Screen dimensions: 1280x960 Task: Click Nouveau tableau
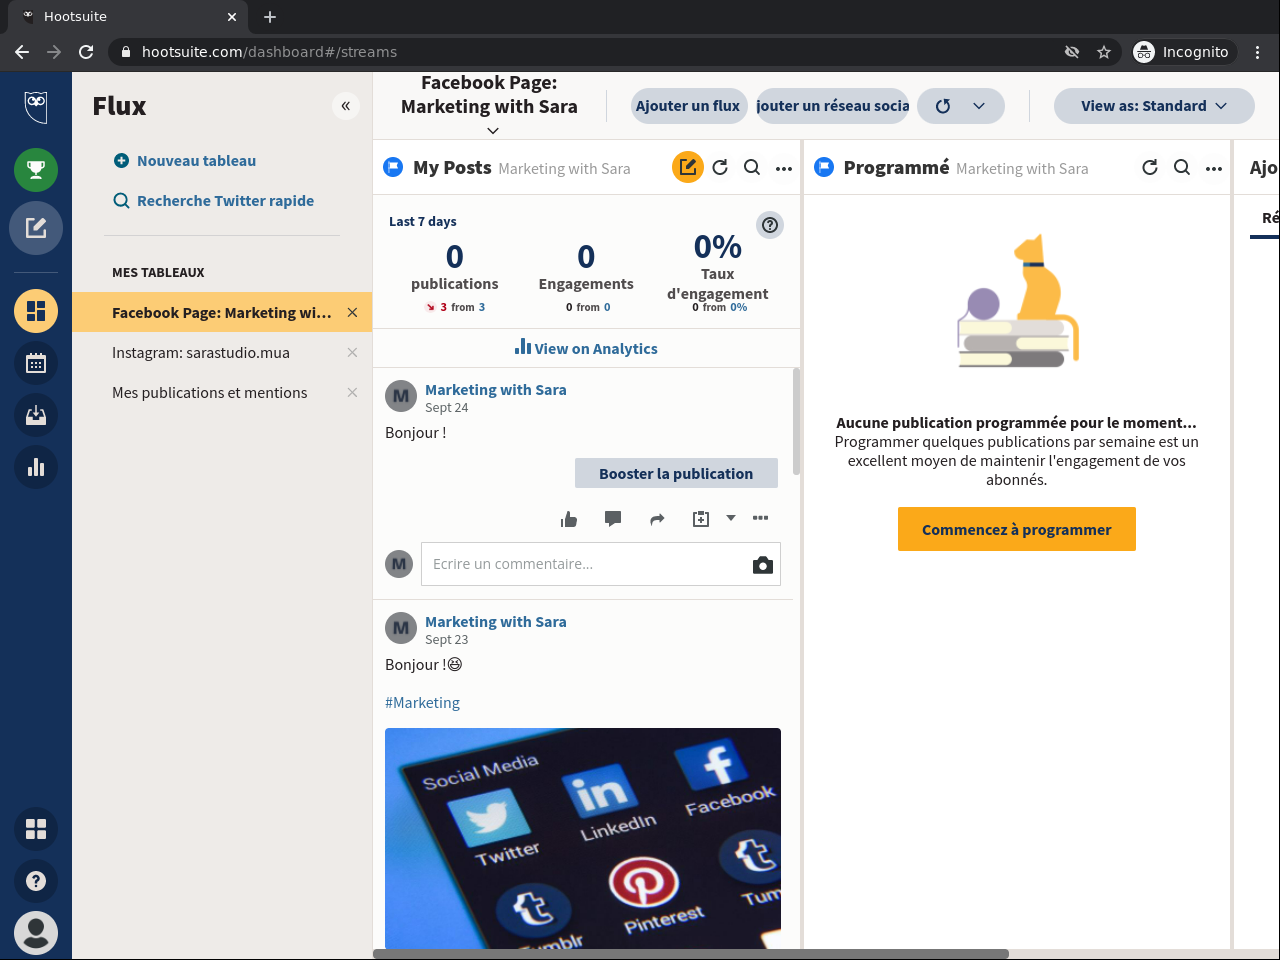(185, 161)
